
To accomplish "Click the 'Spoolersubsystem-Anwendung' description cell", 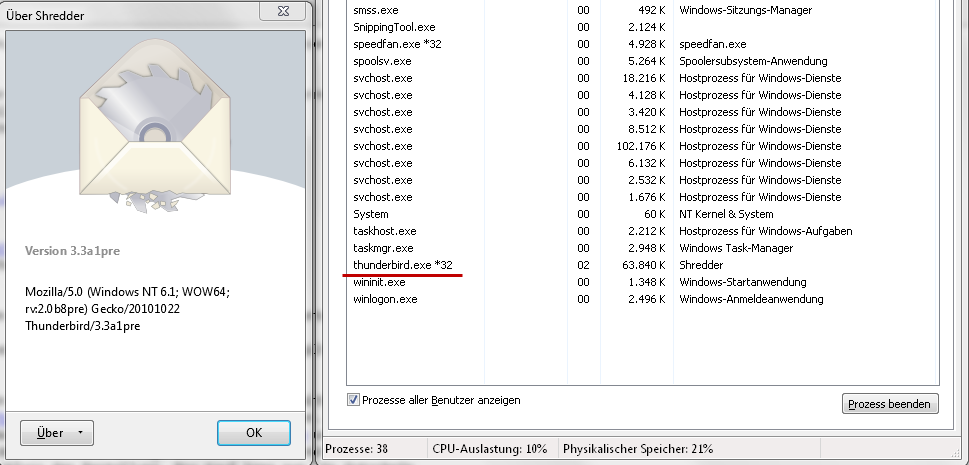I will pyautogui.click(x=753, y=61).
